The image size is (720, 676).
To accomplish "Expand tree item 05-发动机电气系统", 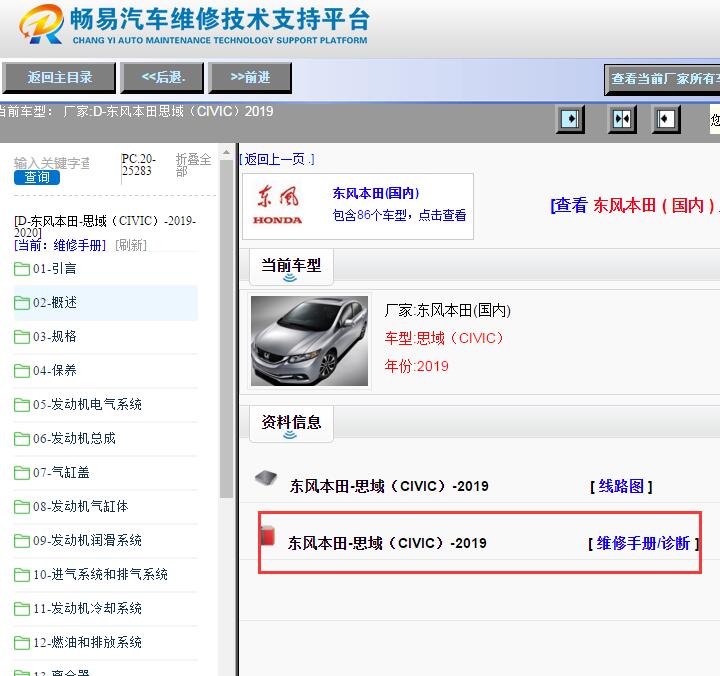I will click(x=87, y=405).
